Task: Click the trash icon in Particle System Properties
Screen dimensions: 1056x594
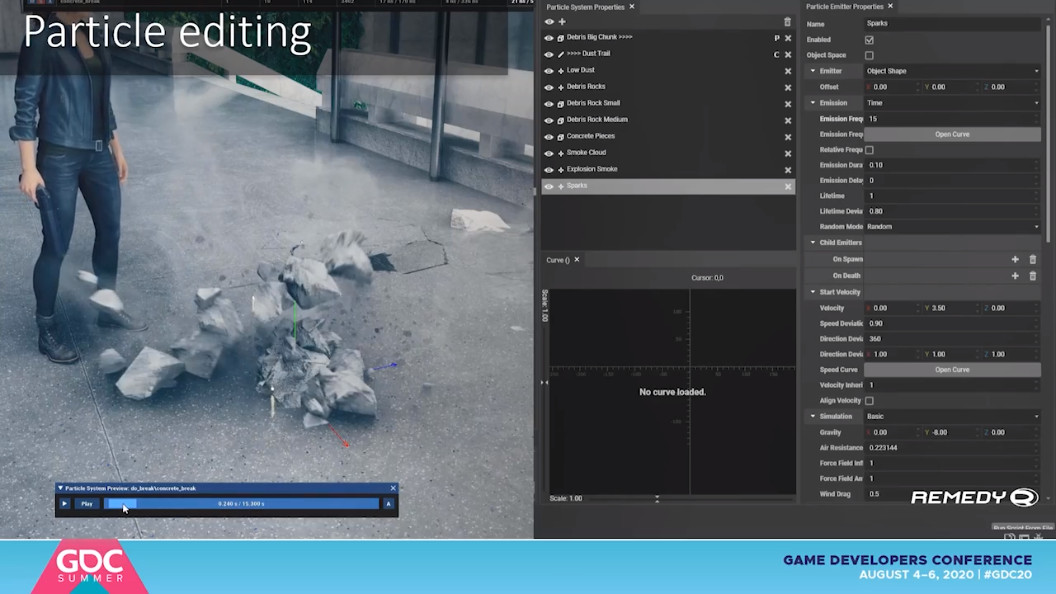Action: click(787, 22)
